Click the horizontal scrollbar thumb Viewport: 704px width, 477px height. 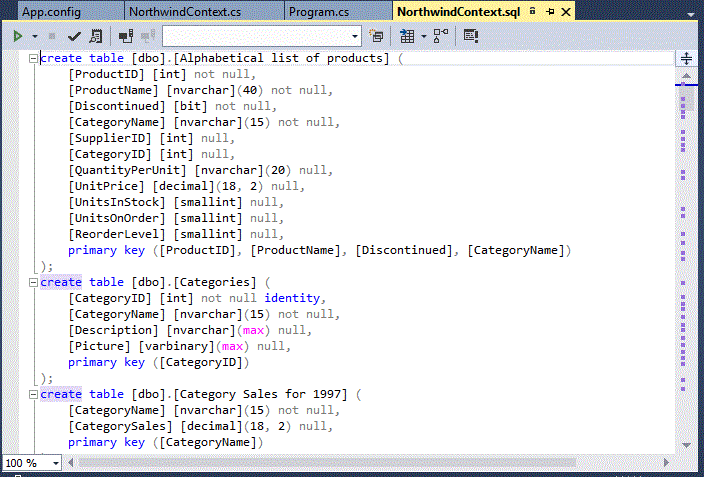(x=327, y=462)
